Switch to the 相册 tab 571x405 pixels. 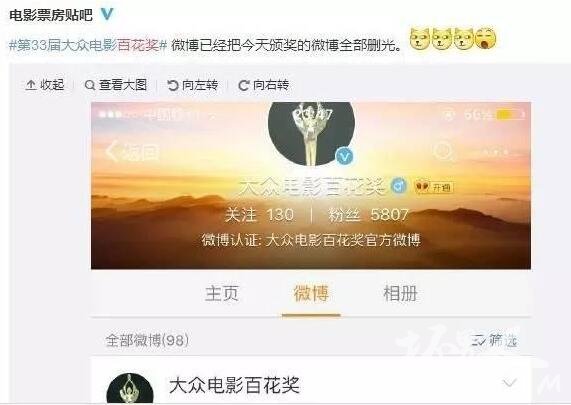(400, 294)
